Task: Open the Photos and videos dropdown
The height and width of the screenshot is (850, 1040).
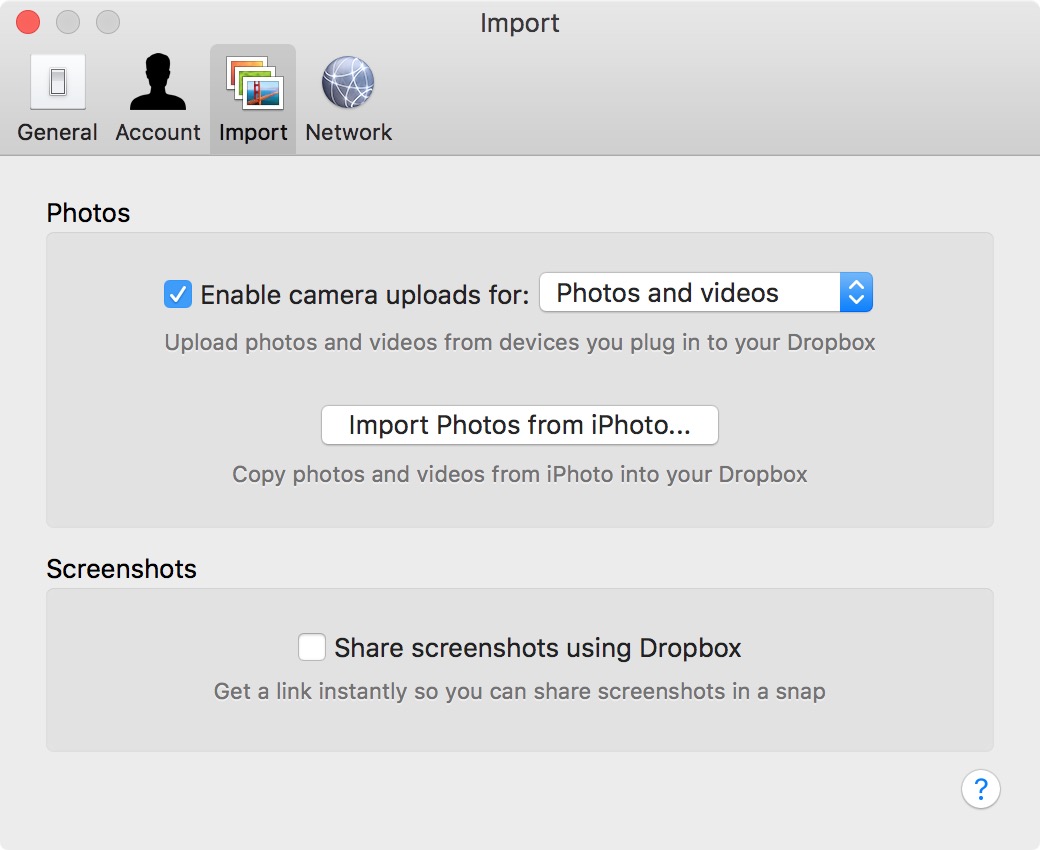Action: (706, 292)
